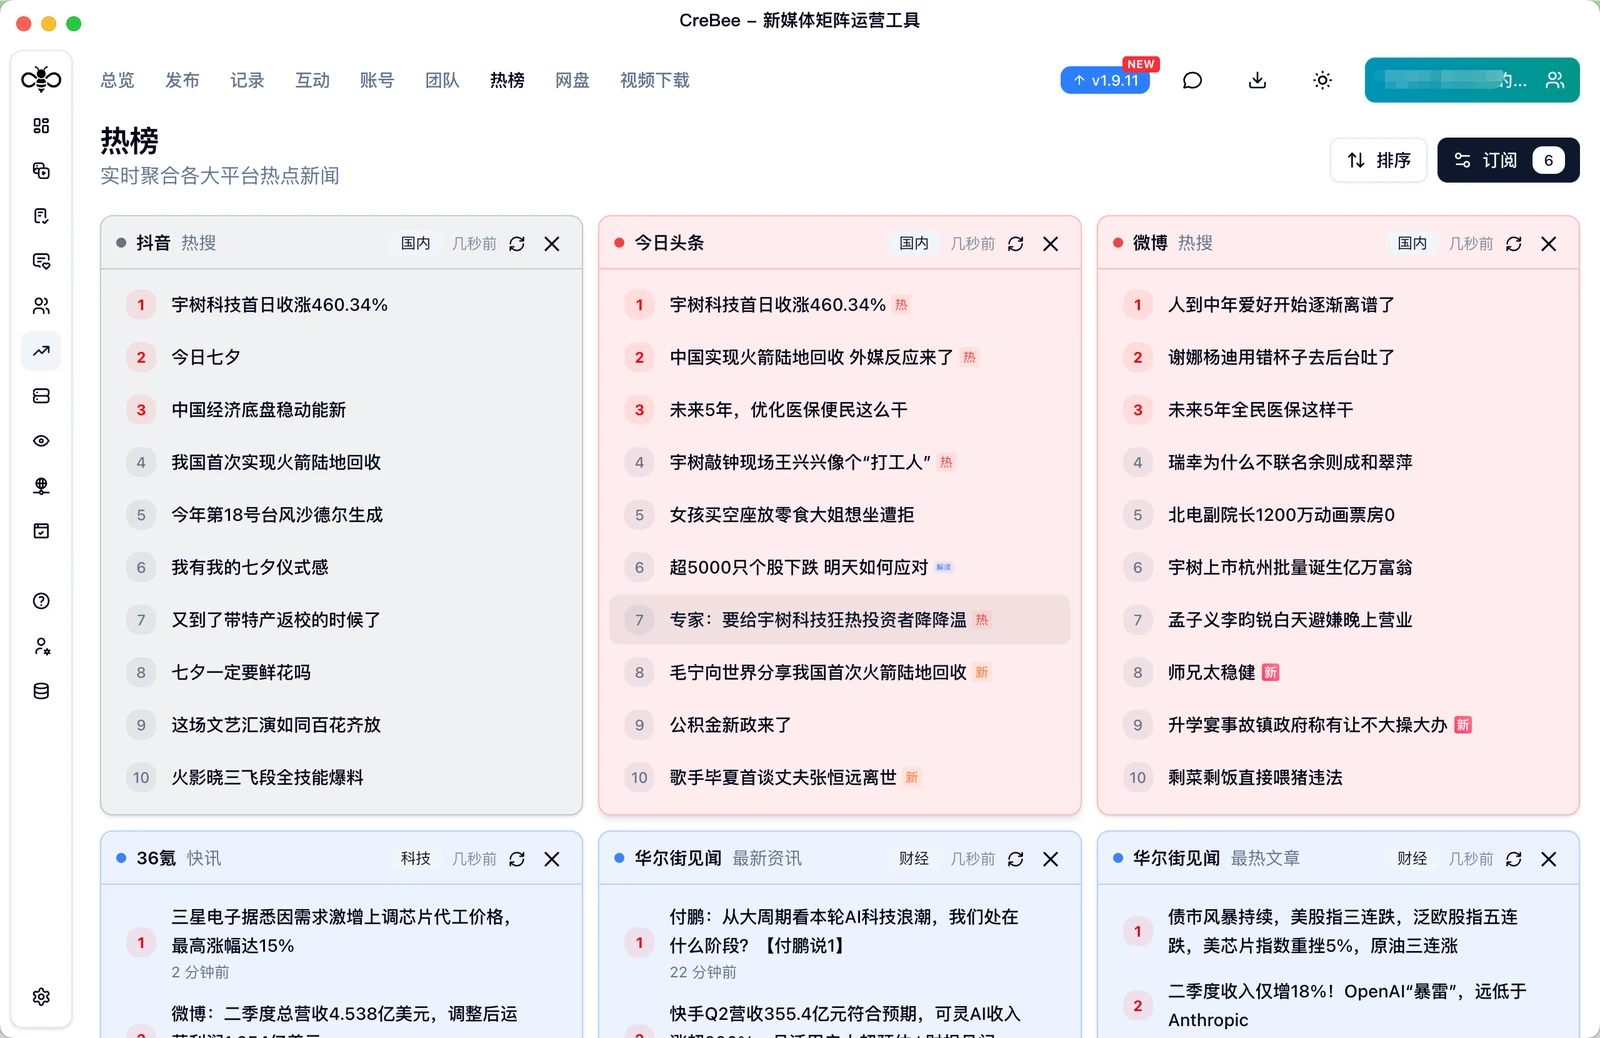Image resolution: width=1600 pixels, height=1038 pixels.
Task: Click the 国内 tag on 抖音 card
Action: coord(415,243)
